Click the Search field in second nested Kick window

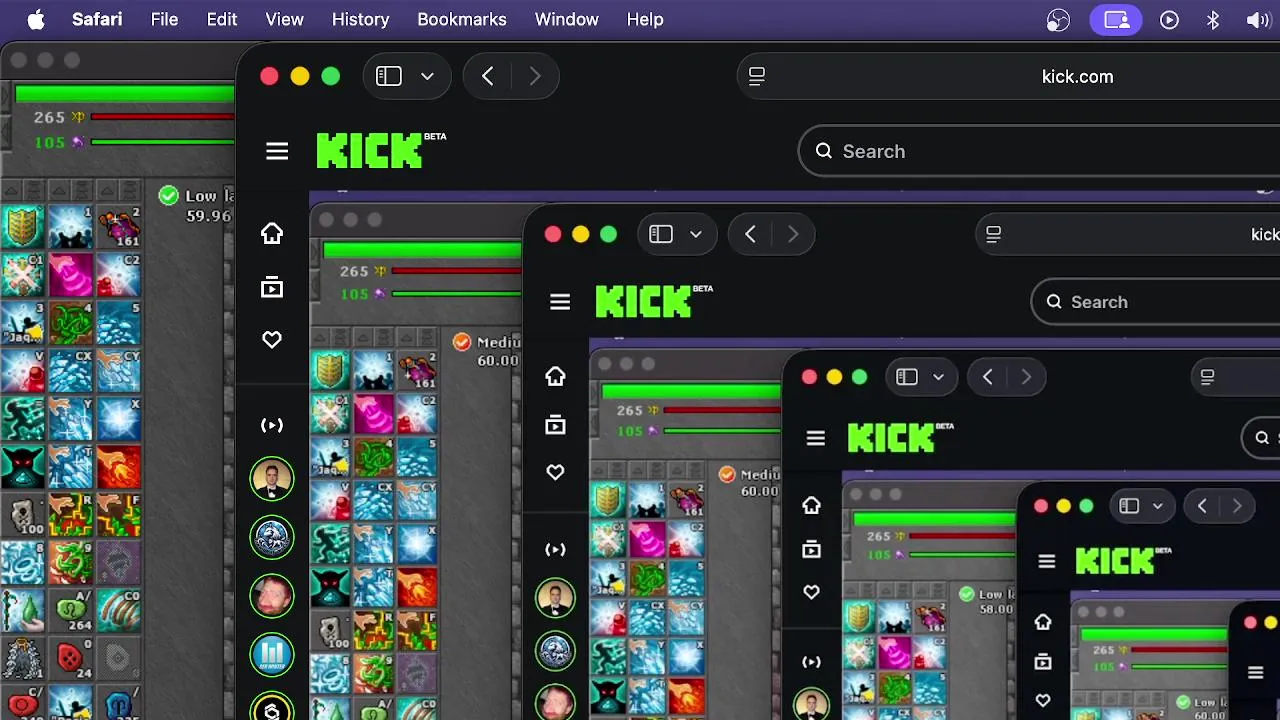pos(1156,302)
